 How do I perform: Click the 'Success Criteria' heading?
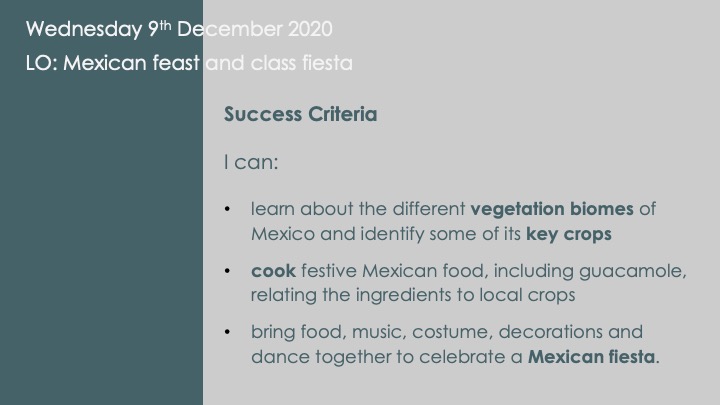point(301,114)
